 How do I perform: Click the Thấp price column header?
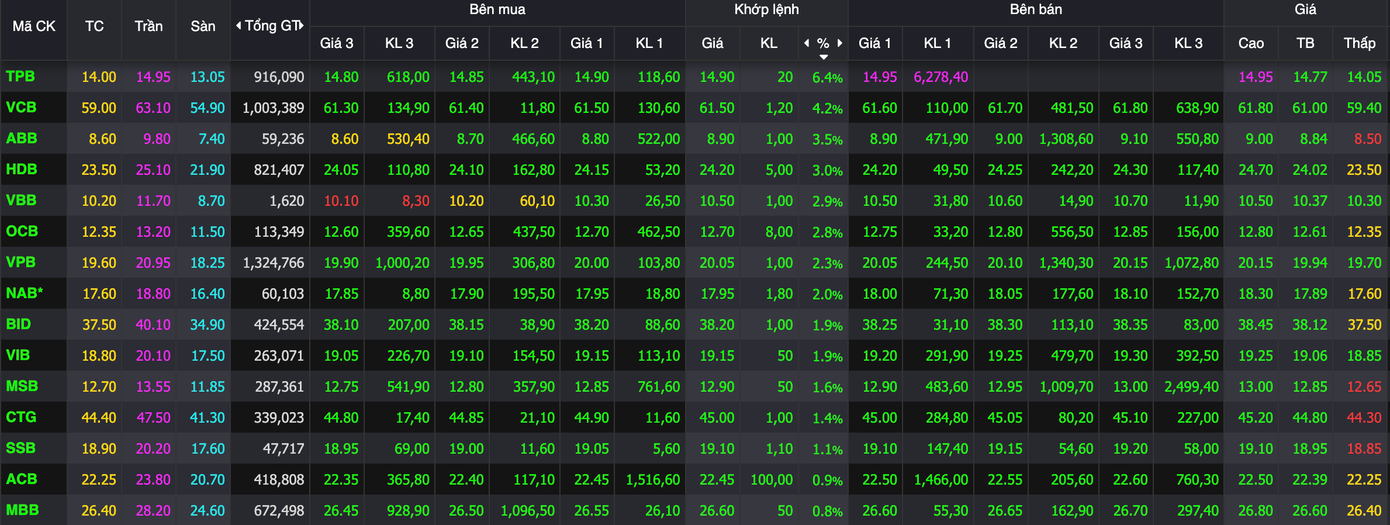1360,43
